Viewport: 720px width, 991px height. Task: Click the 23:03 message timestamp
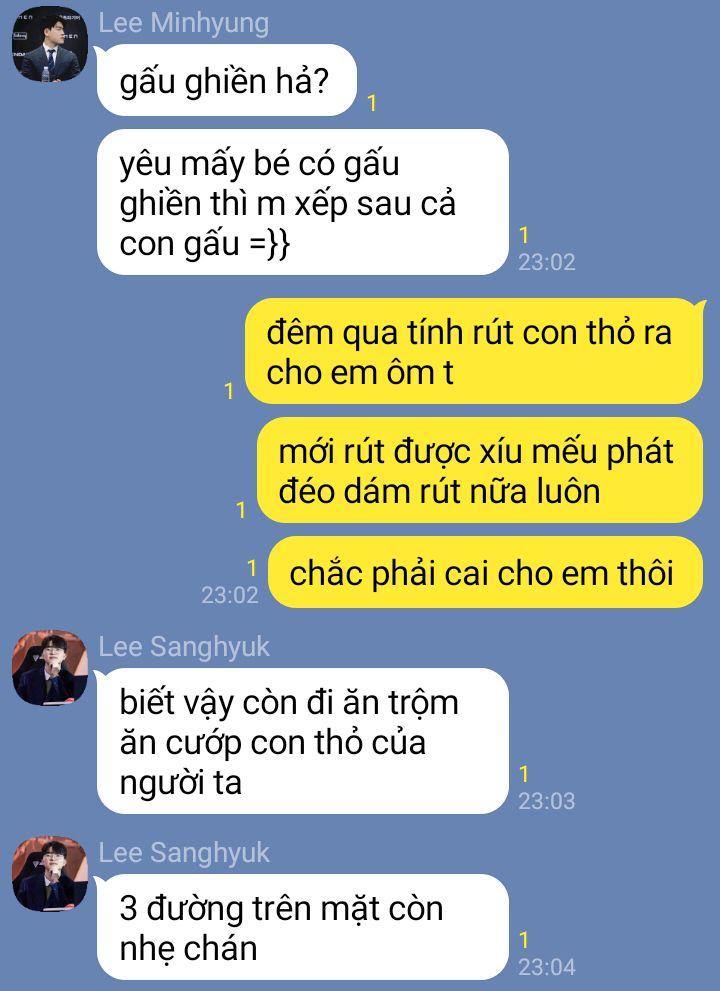(x=547, y=801)
